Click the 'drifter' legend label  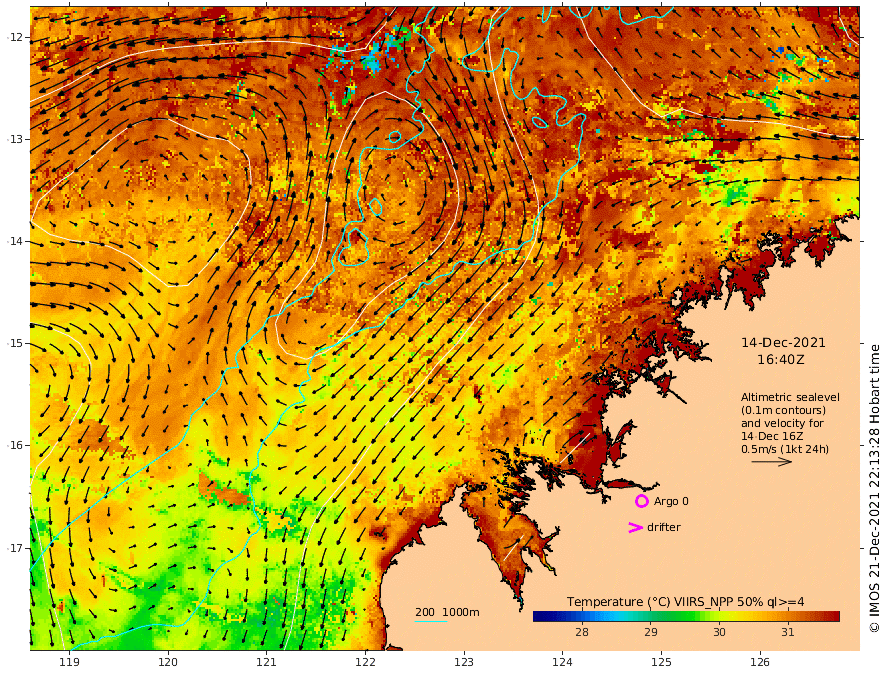[663, 527]
